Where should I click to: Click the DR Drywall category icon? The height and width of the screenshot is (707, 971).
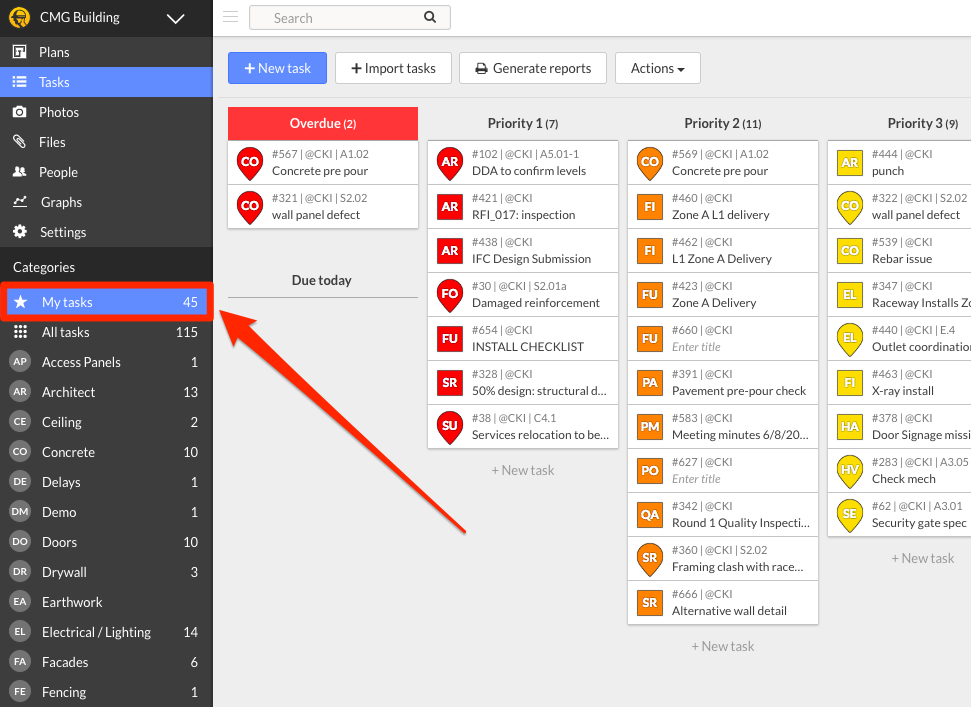pyautogui.click(x=20, y=572)
